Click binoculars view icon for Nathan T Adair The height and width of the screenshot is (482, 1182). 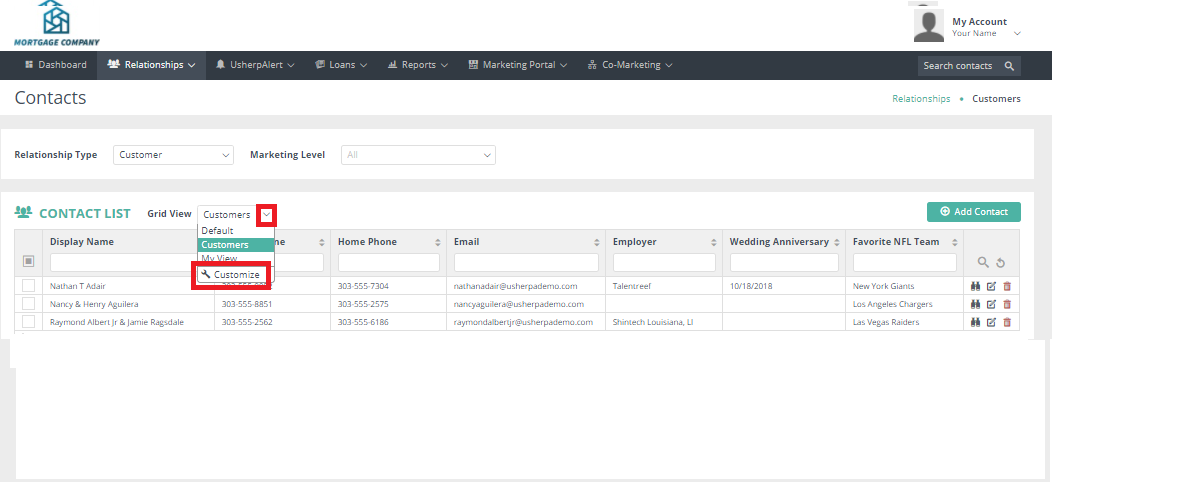coord(976,286)
